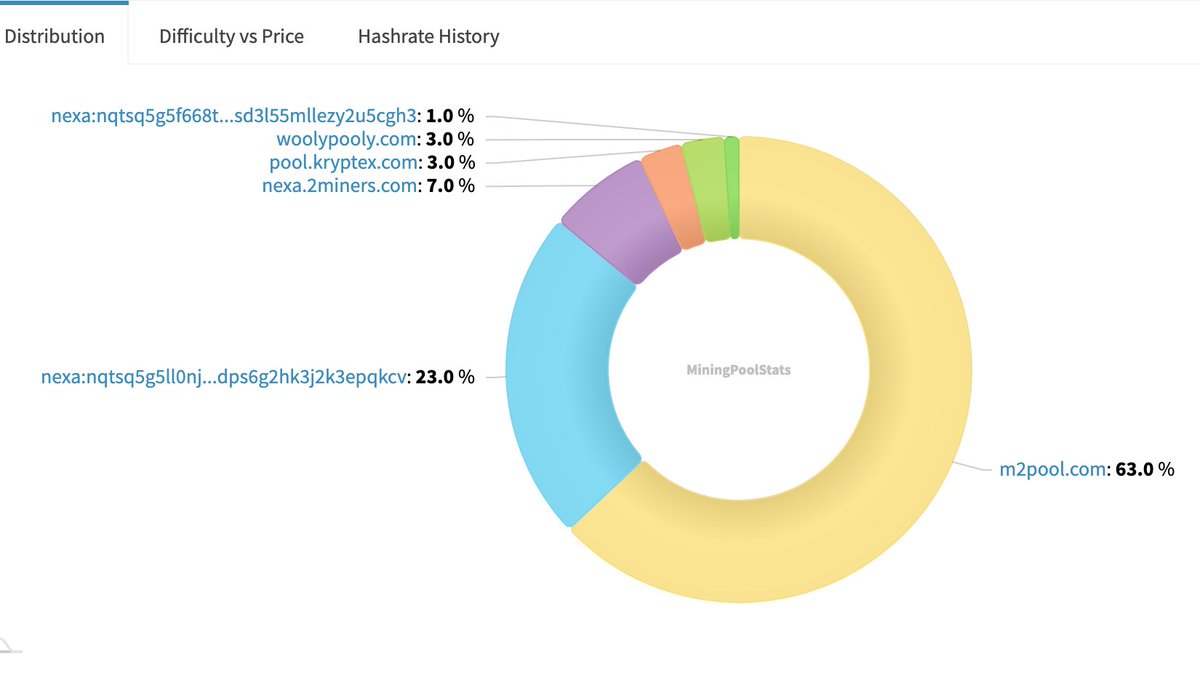The width and height of the screenshot is (1200, 675).
Task: Open the nexa.2miners.com link
Action: (338, 185)
